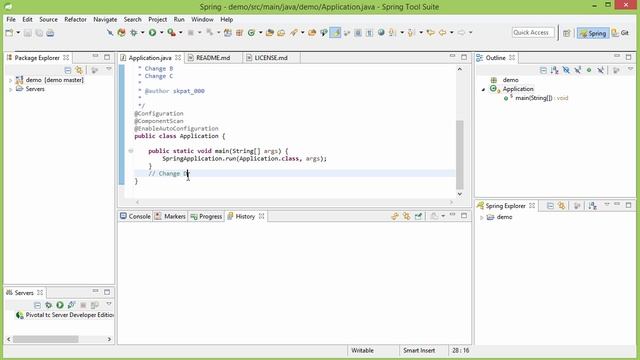Click the Stop server icon in Servers view
The width and height of the screenshot is (640, 360).
tap(83, 305)
